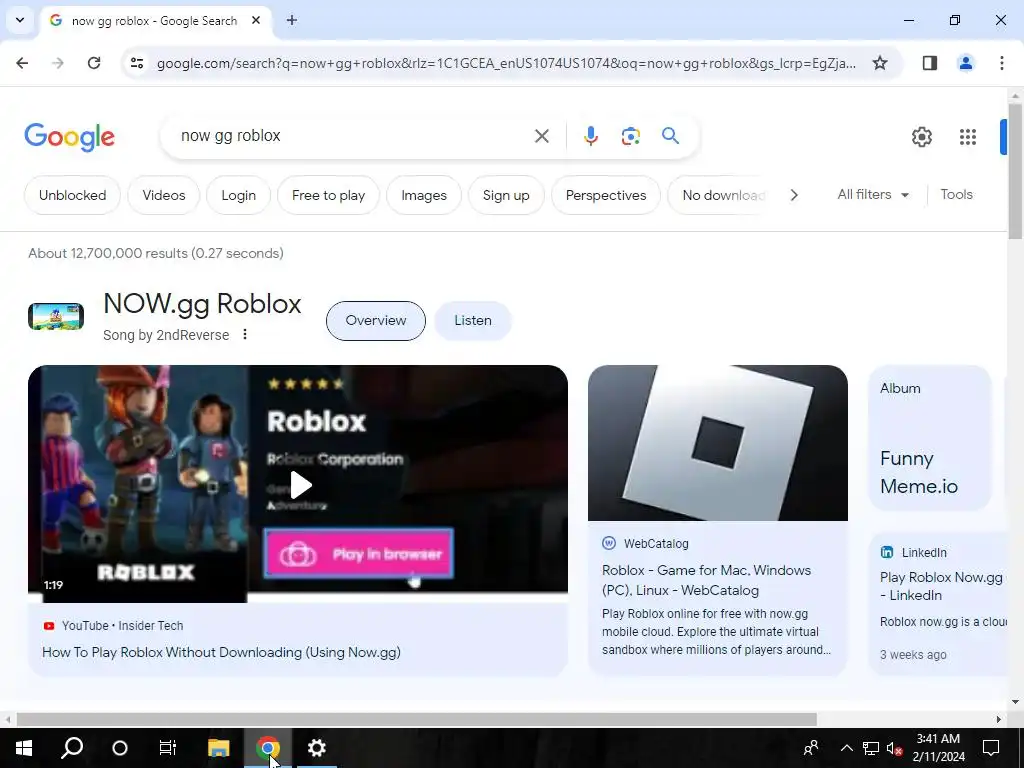Show more filter chips with arrow
The image size is (1024, 768).
pyautogui.click(x=793, y=195)
